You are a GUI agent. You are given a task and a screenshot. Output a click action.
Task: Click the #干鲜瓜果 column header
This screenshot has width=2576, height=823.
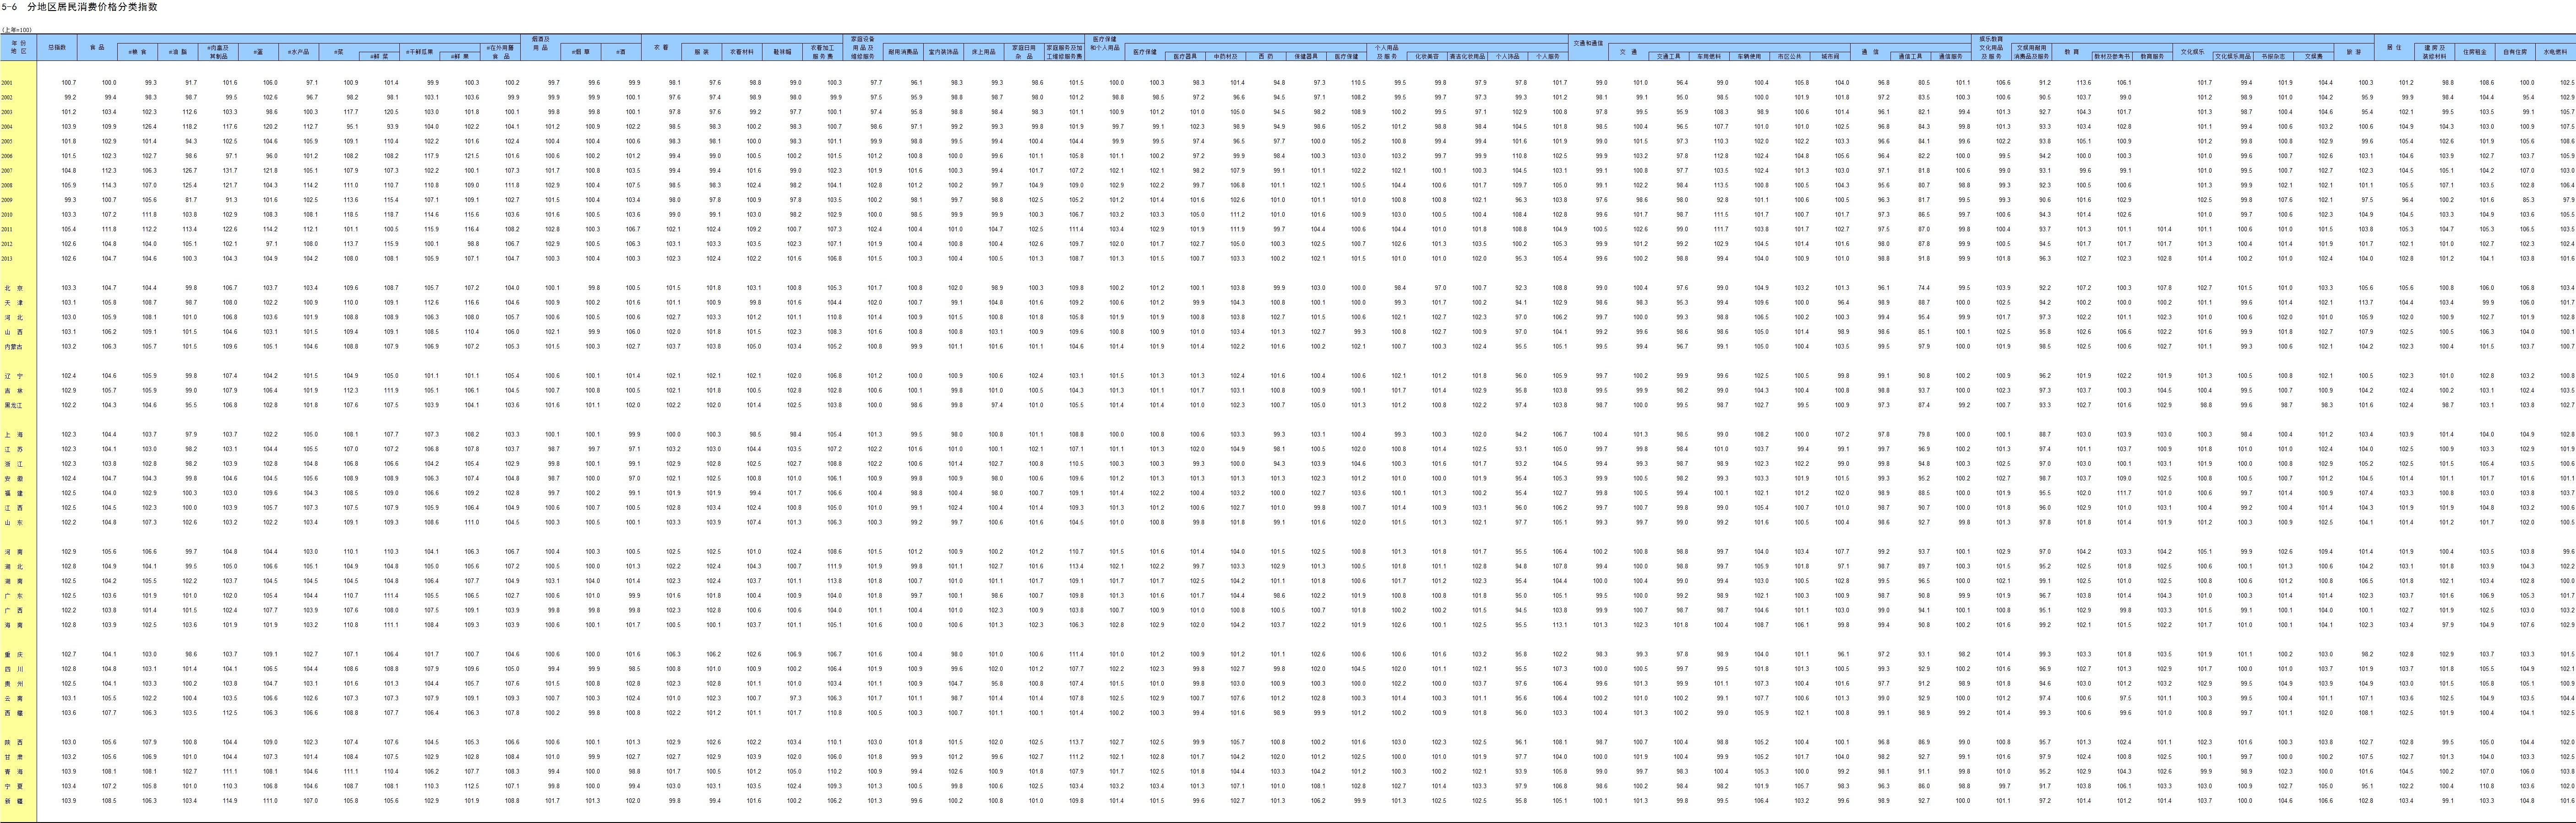419,52
